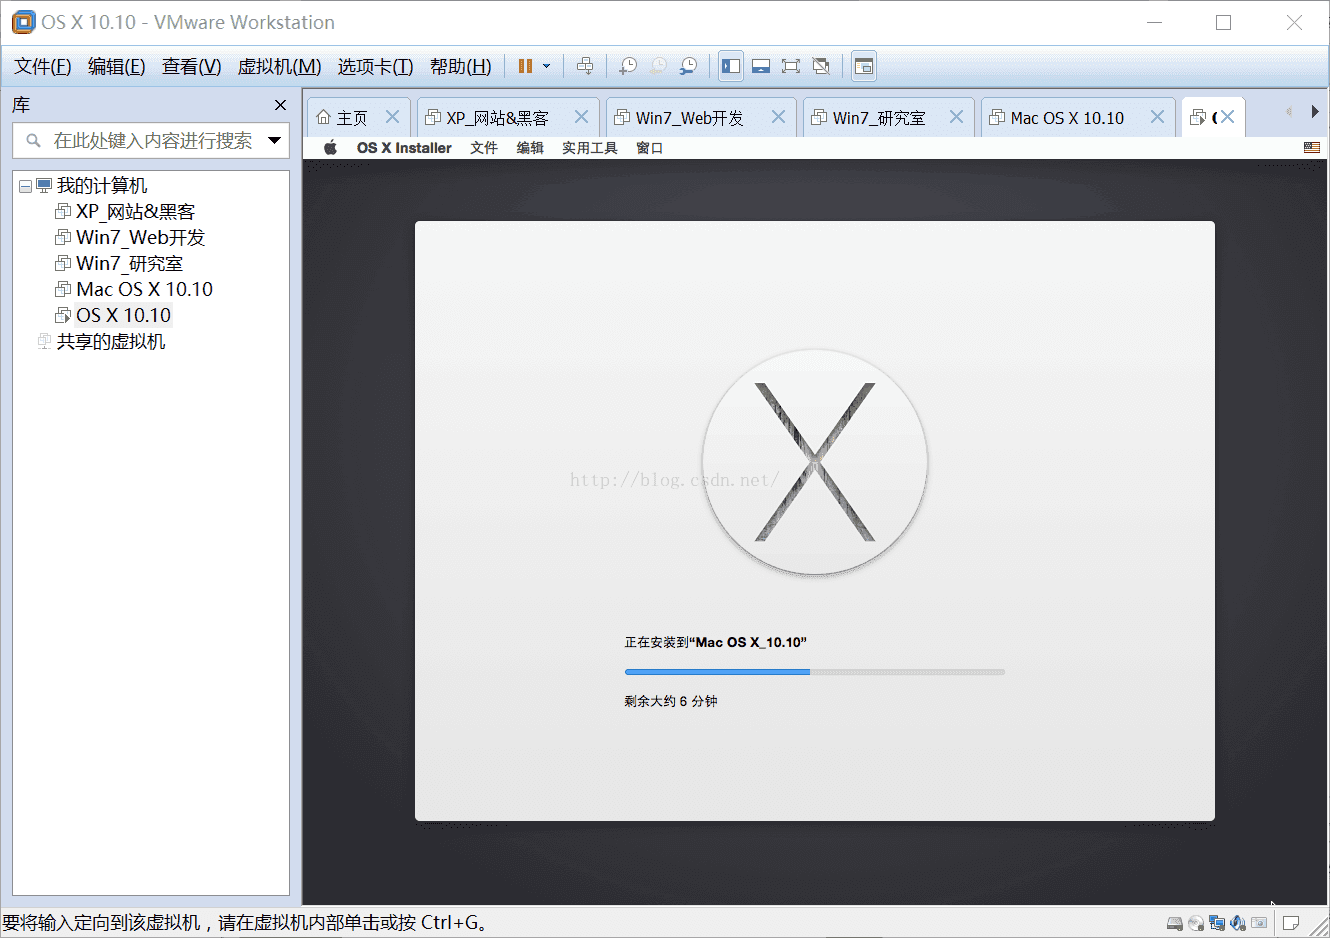Click the camera device status bar icon
Image resolution: width=1330 pixels, height=938 pixels.
(x=1259, y=923)
